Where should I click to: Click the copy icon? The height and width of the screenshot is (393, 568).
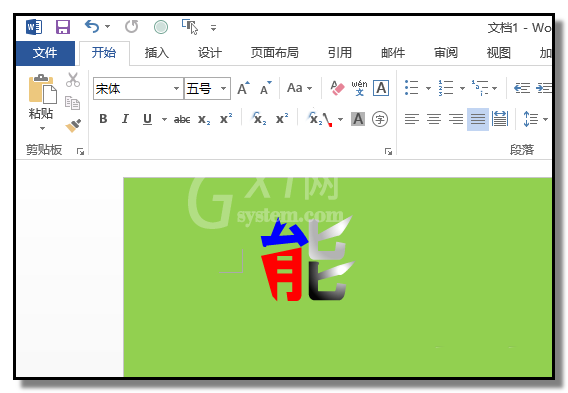(72, 103)
